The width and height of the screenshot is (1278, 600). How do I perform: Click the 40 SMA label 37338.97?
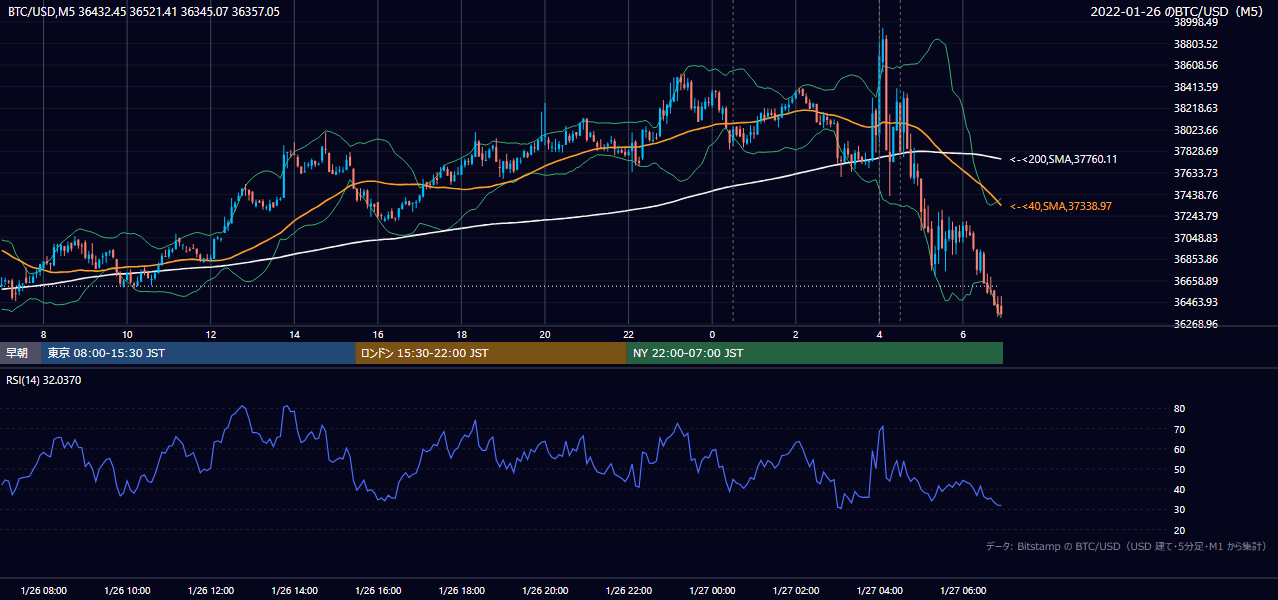[1060, 206]
